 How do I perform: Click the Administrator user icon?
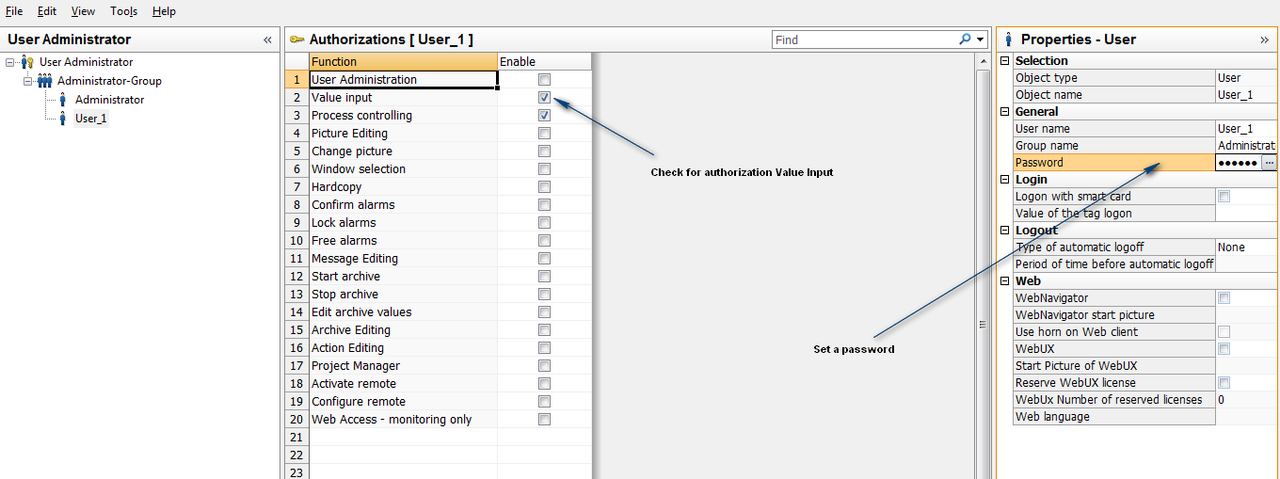click(x=63, y=100)
